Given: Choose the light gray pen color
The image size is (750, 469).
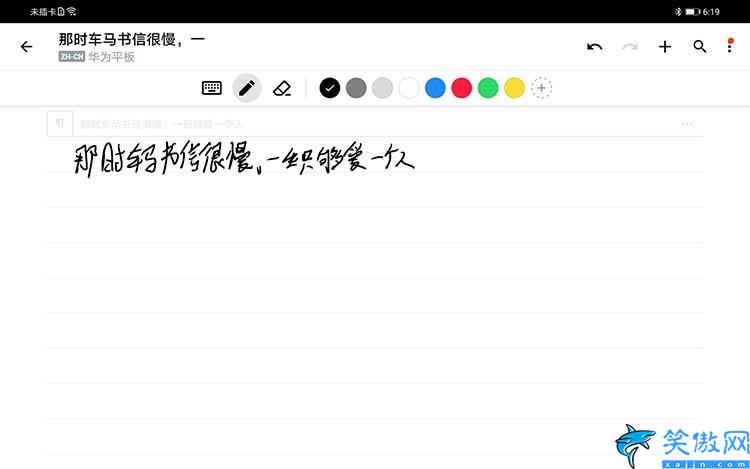Looking at the screenshot, I should (x=382, y=88).
